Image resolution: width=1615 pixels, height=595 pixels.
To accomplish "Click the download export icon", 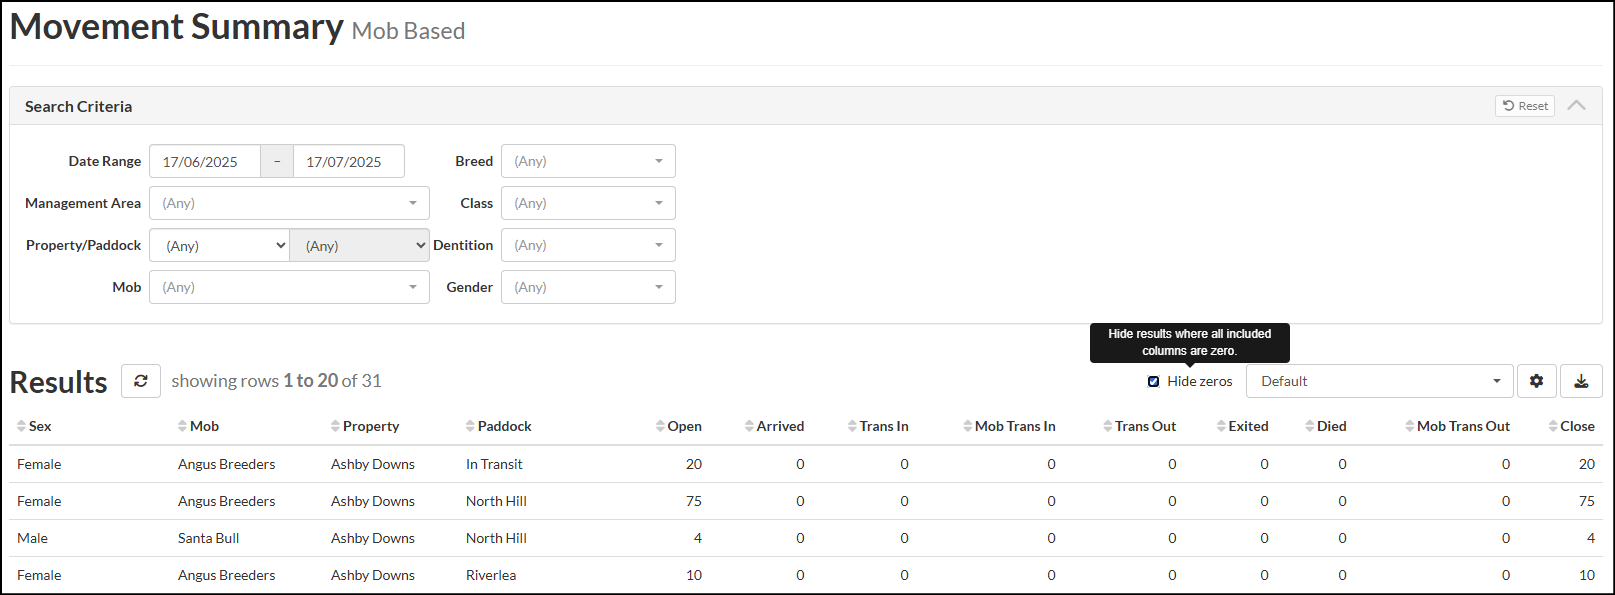I will 1581,381.
